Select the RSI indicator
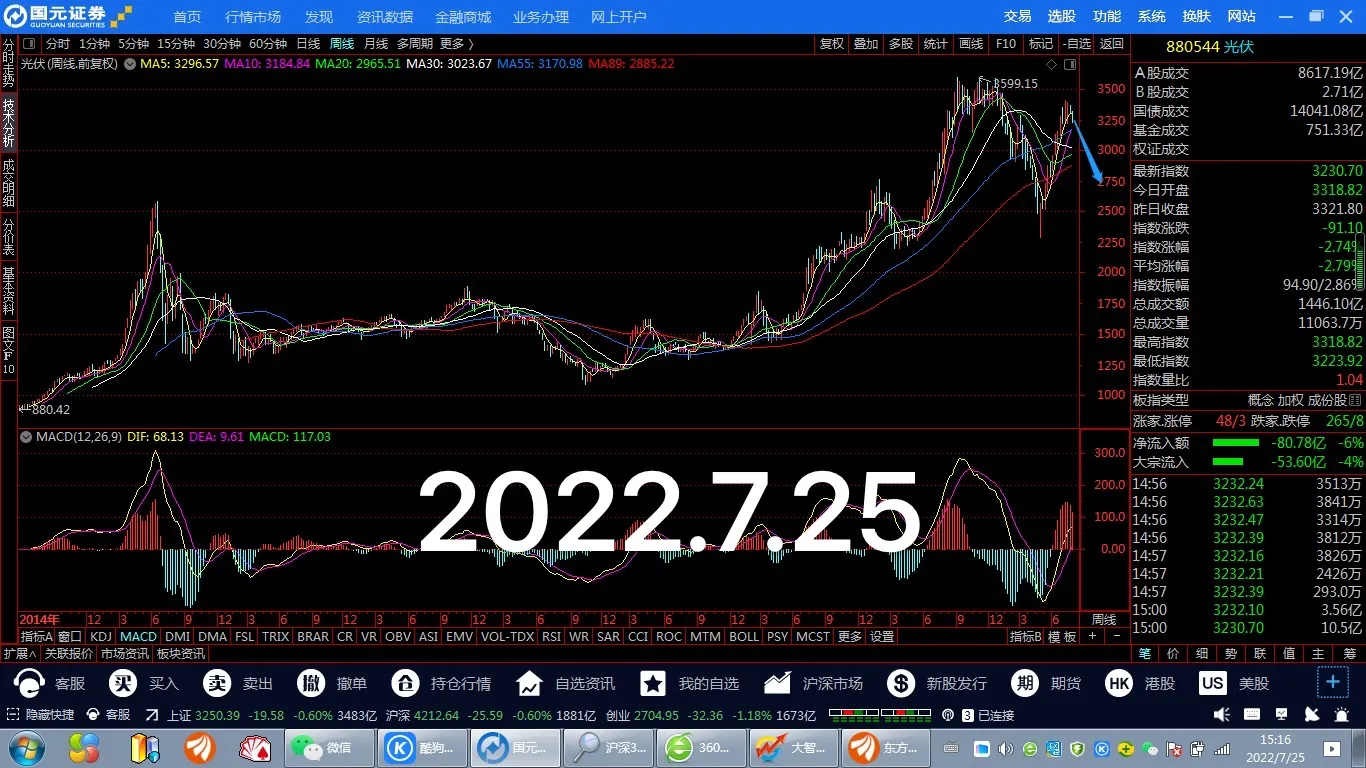The height and width of the screenshot is (768, 1366). [x=551, y=636]
